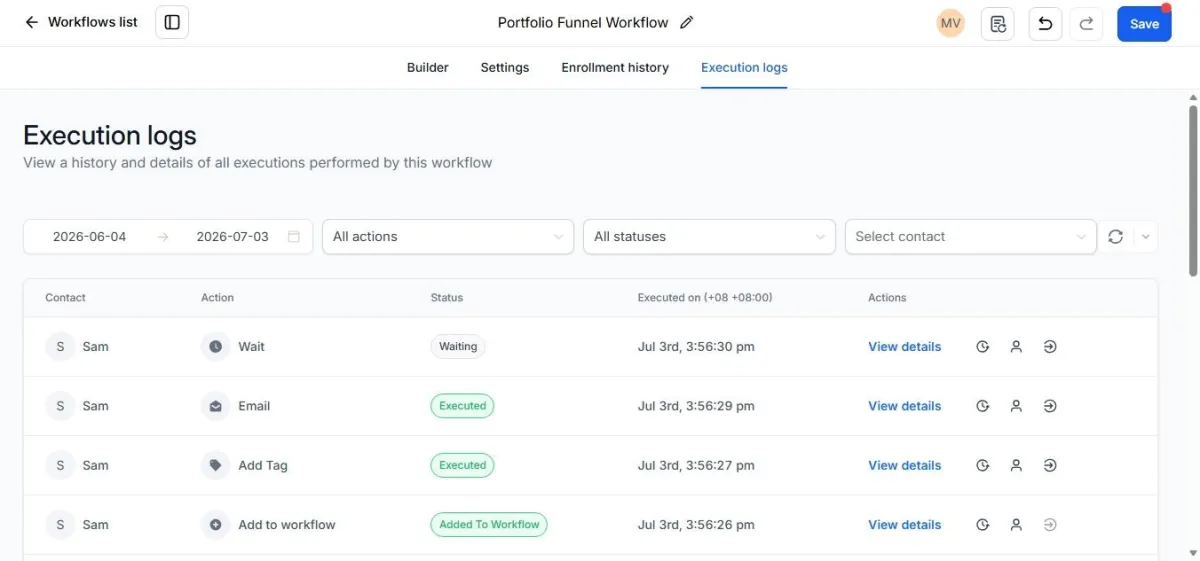Open the notes document icon
1200x561 pixels.
pos(998,24)
